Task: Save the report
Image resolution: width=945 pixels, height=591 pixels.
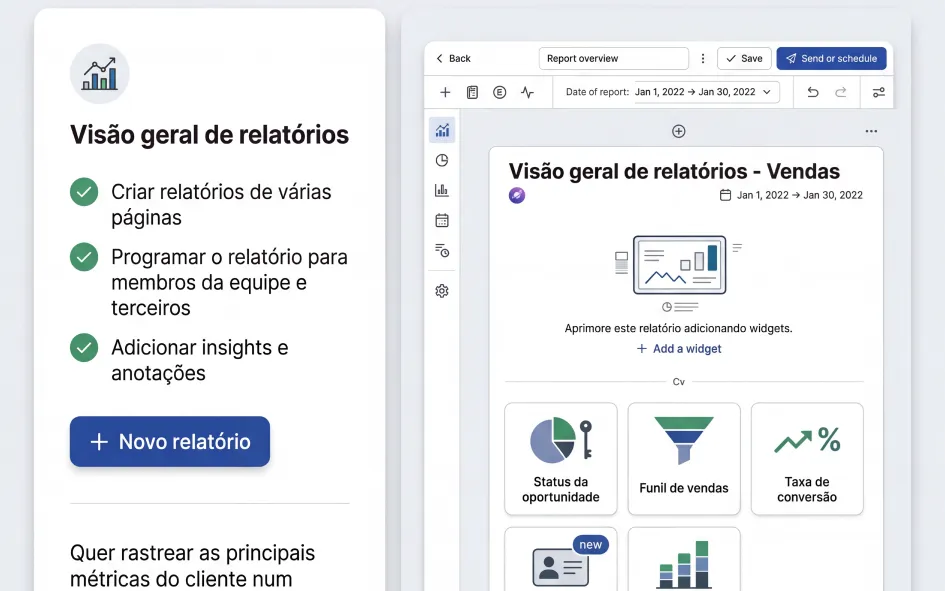Action: click(744, 58)
